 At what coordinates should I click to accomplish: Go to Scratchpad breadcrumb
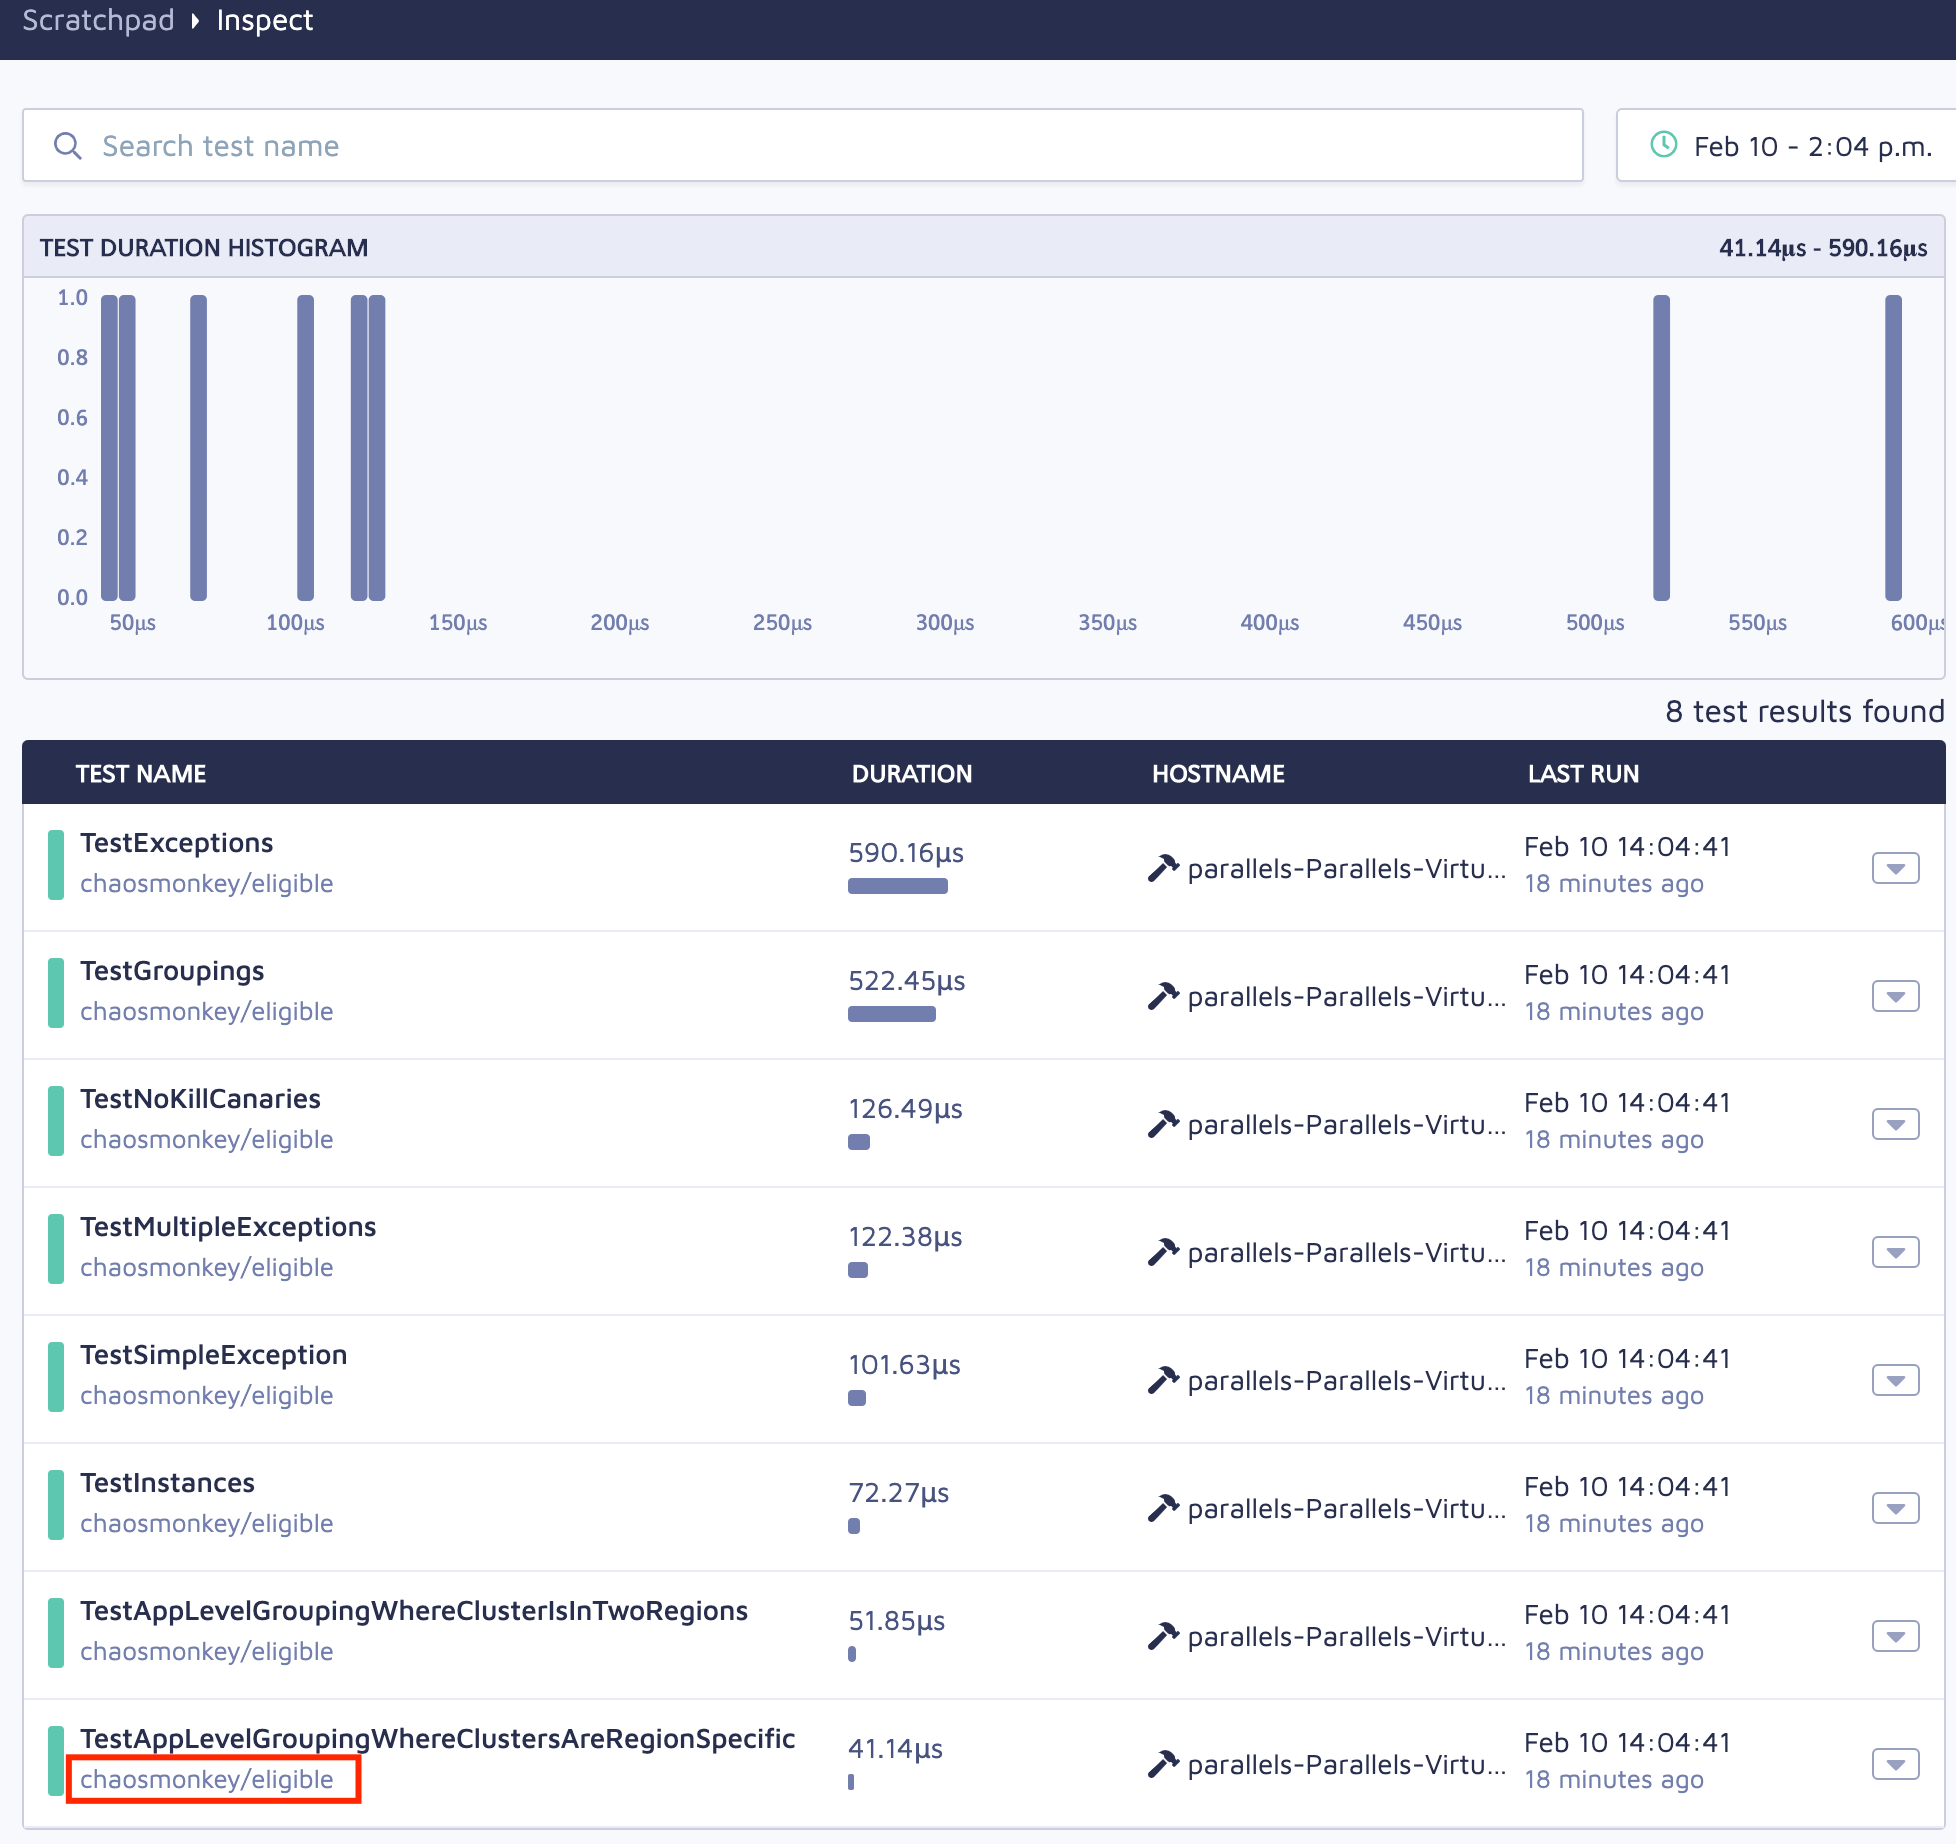pyautogui.click(x=98, y=20)
